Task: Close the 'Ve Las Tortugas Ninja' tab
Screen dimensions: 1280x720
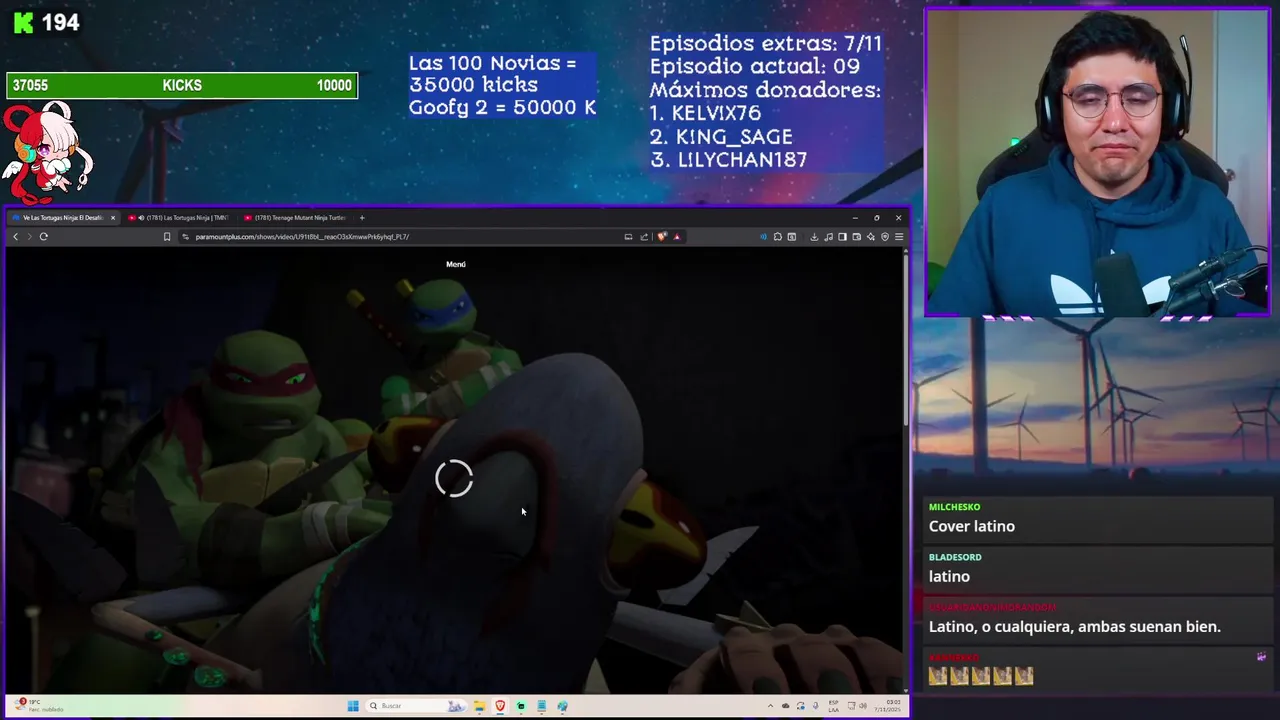Action: [x=112, y=217]
